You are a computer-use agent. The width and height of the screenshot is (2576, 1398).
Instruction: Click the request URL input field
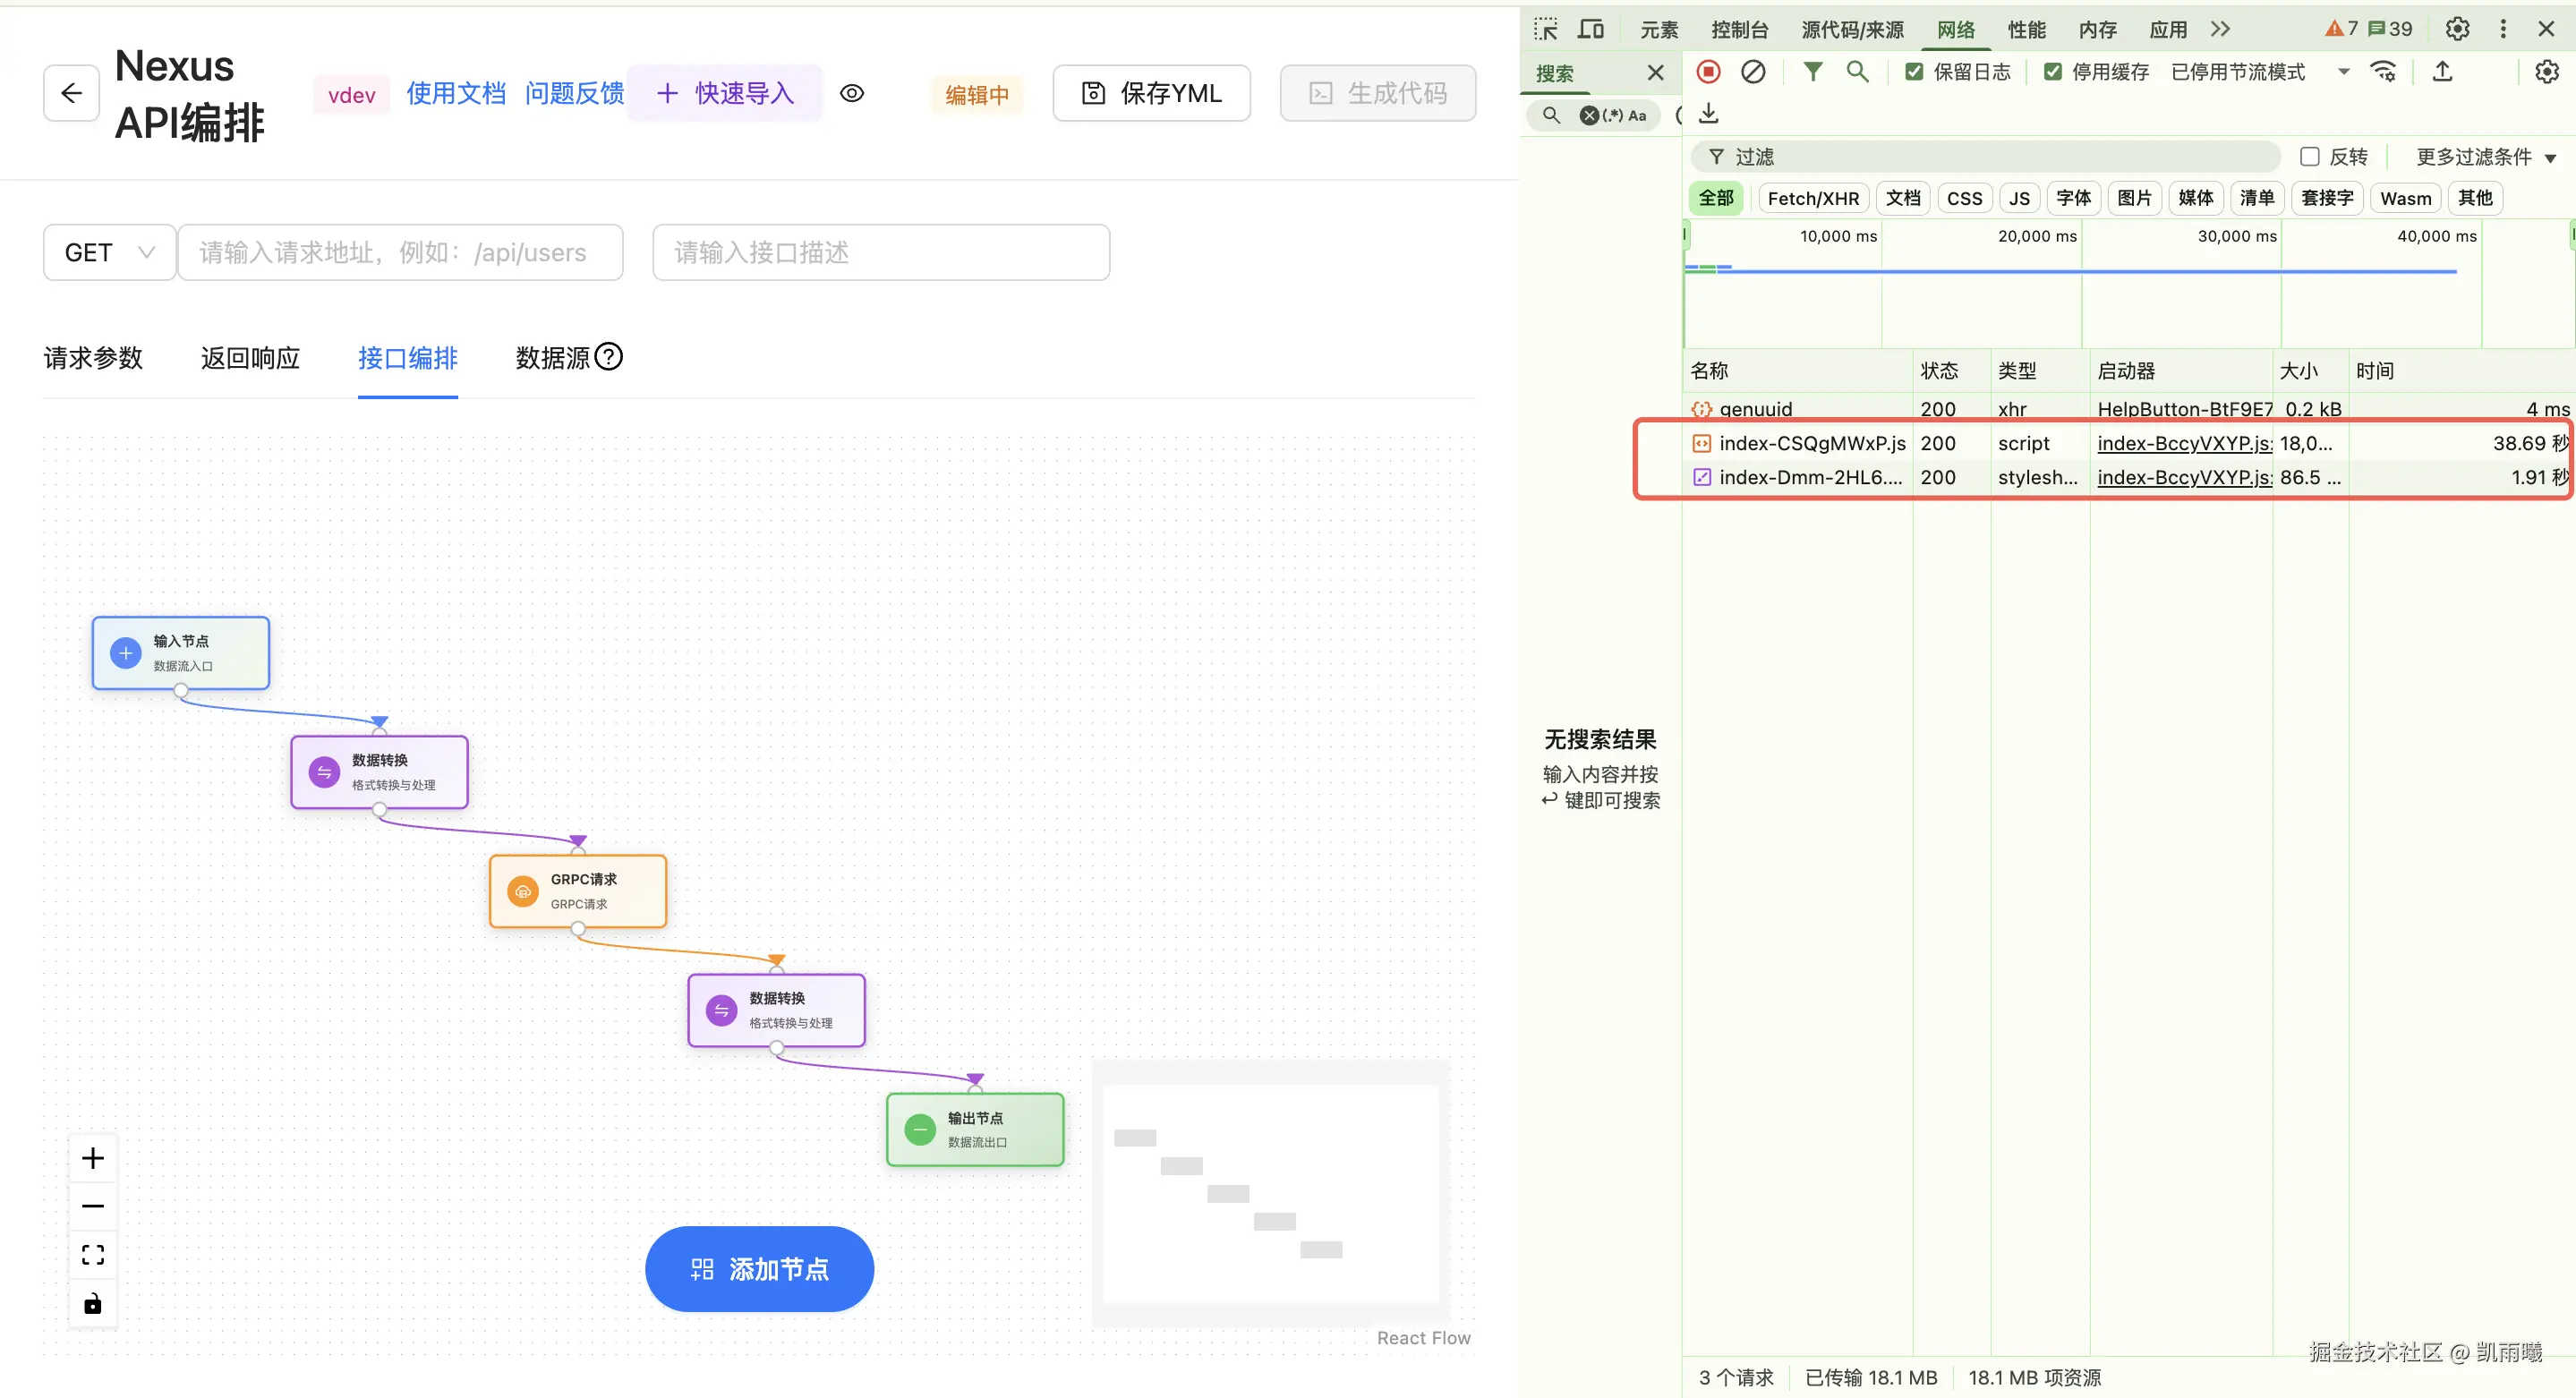(400, 252)
